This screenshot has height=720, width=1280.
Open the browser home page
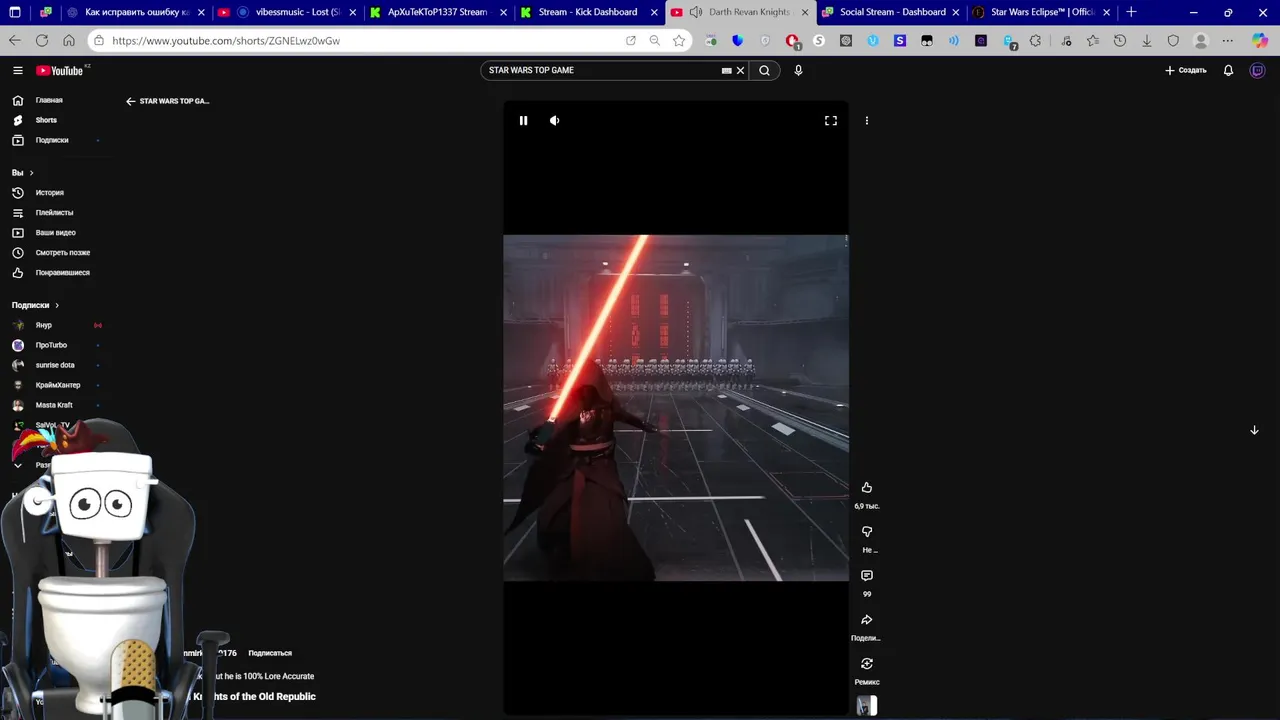point(68,41)
